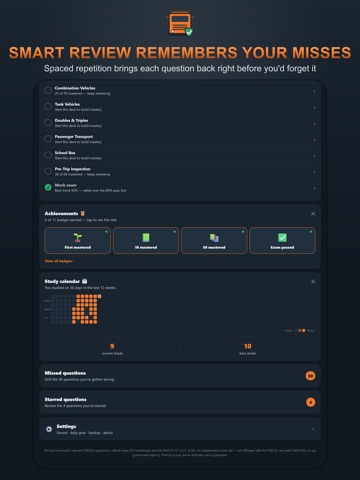This screenshot has height=480, width=360.
Task: Open the 50 mastered cards badge
Action: point(214,240)
